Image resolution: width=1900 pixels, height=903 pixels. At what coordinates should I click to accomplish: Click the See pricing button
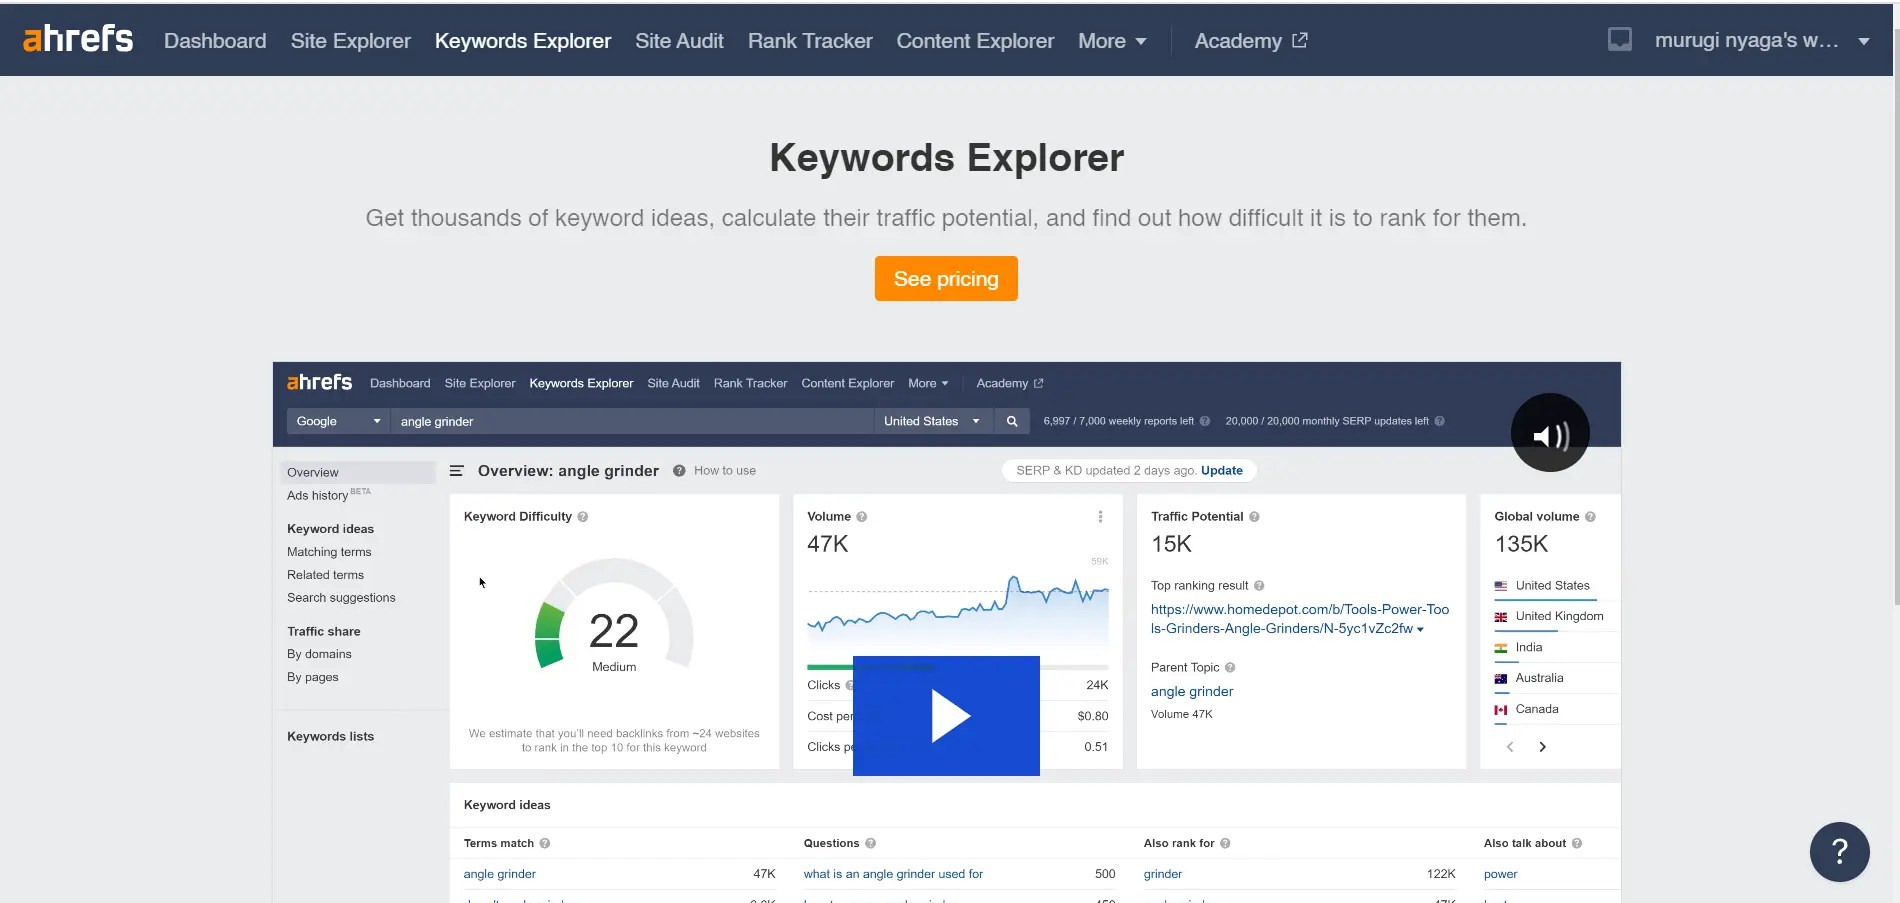point(945,278)
